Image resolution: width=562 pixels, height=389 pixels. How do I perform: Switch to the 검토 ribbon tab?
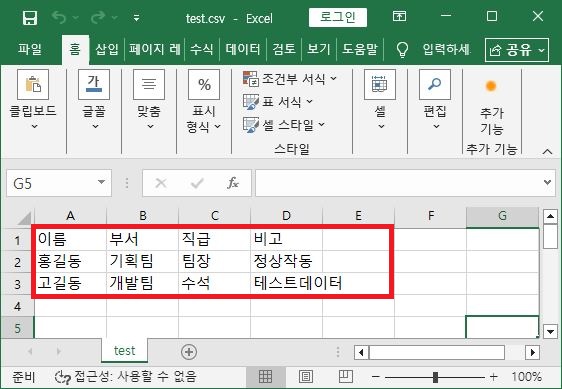click(284, 49)
